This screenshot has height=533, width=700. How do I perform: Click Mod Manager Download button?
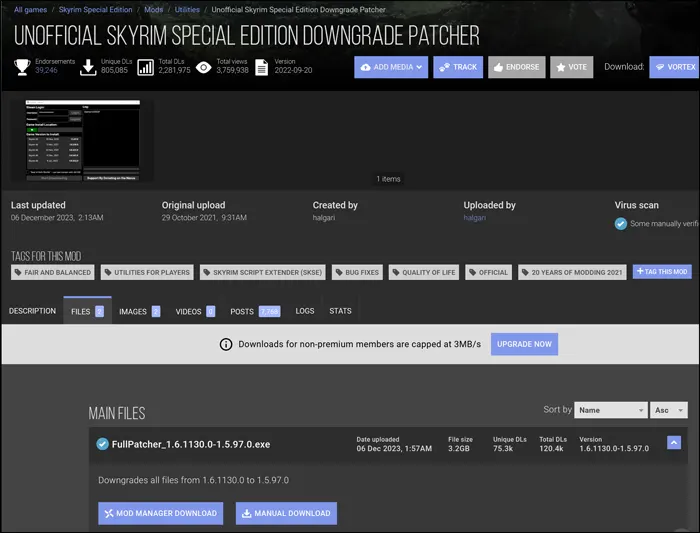pyautogui.click(x=161, y=513)
